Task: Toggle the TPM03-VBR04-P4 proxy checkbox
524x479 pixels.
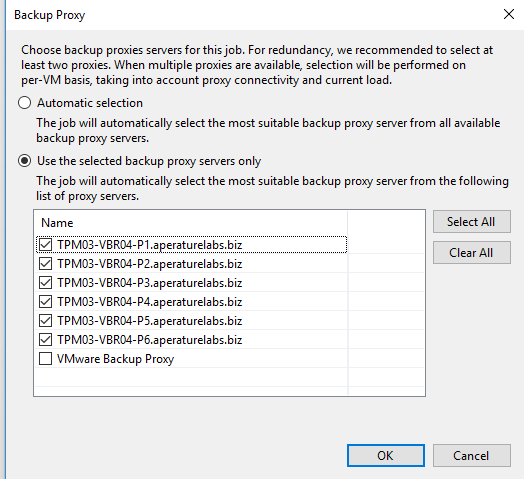Action: pyautogui.click(x=45, y=302)
